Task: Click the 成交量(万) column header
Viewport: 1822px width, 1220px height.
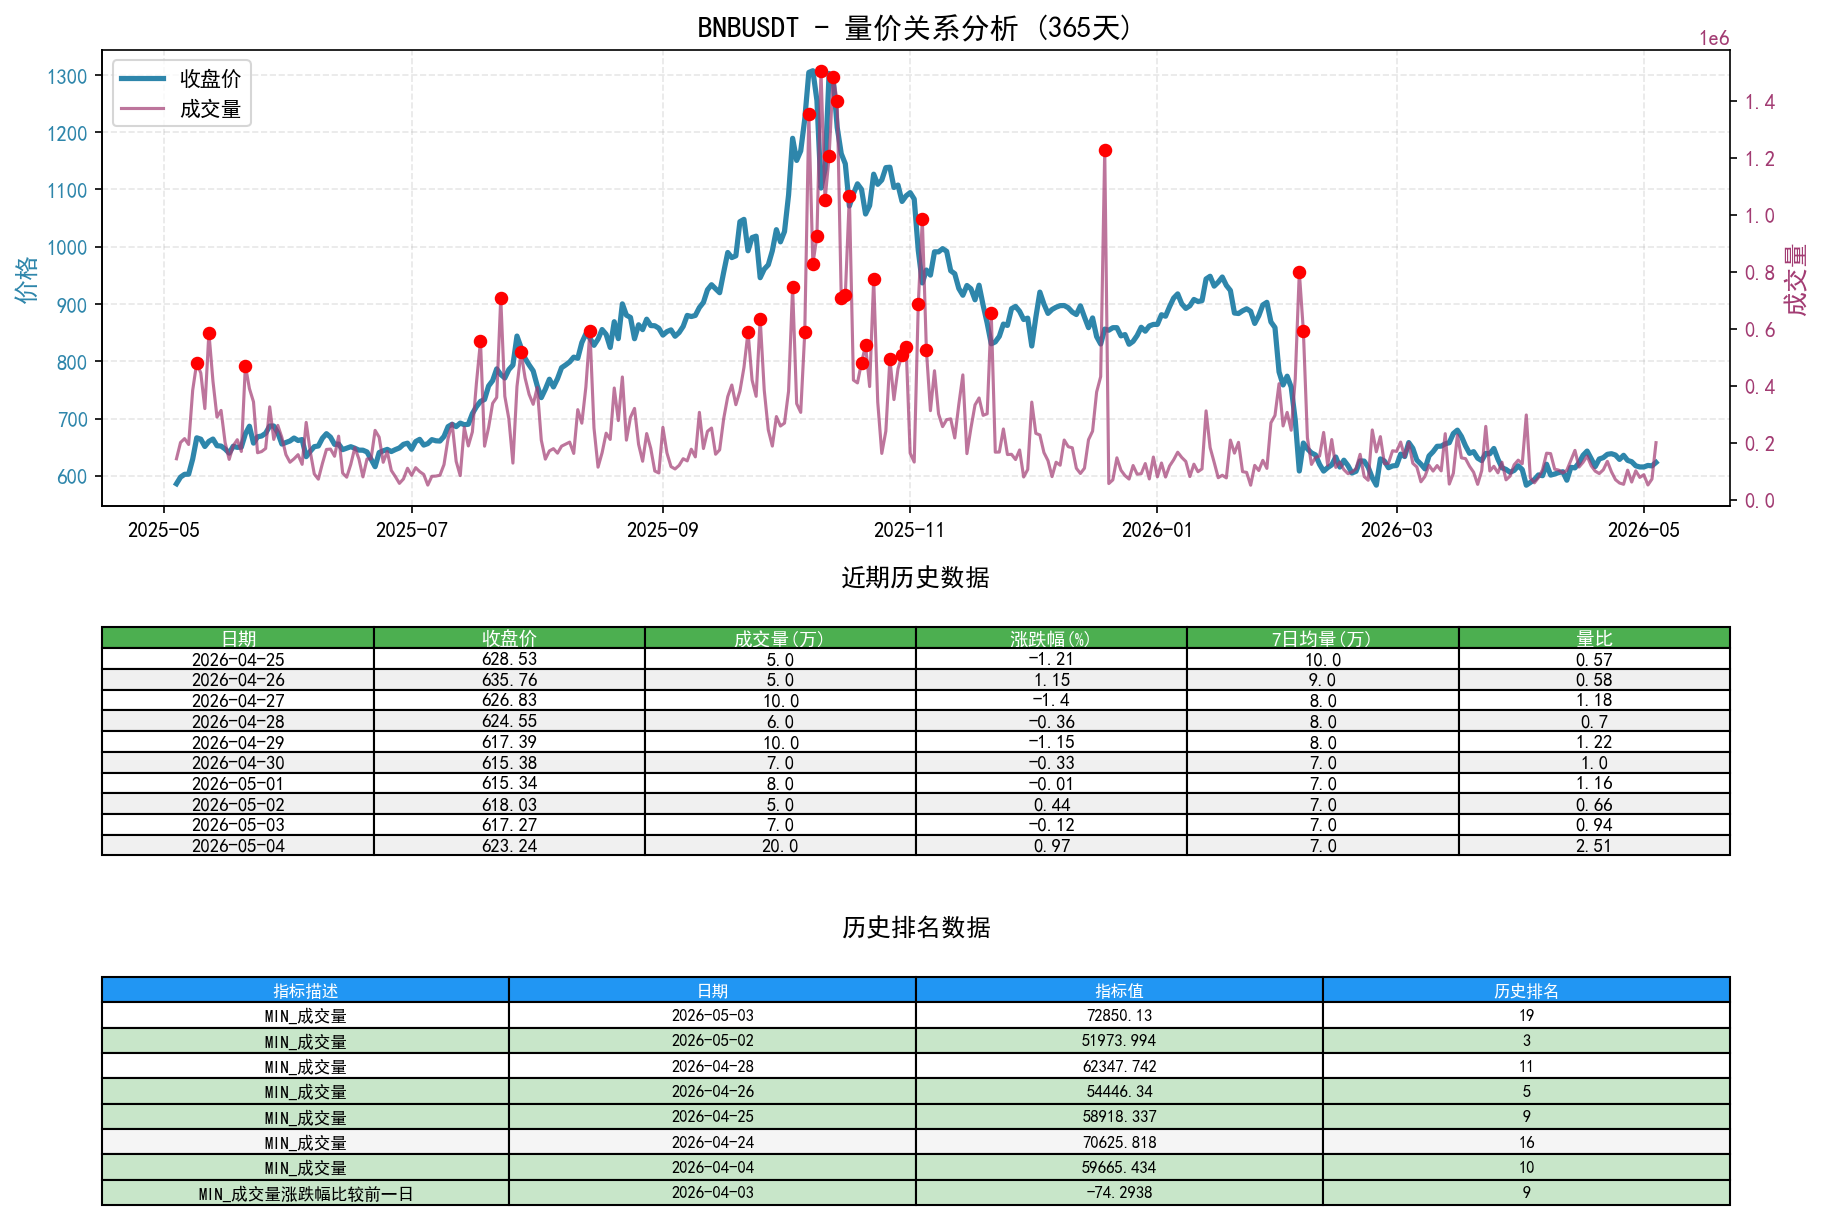Action: (x=780, y=638)
